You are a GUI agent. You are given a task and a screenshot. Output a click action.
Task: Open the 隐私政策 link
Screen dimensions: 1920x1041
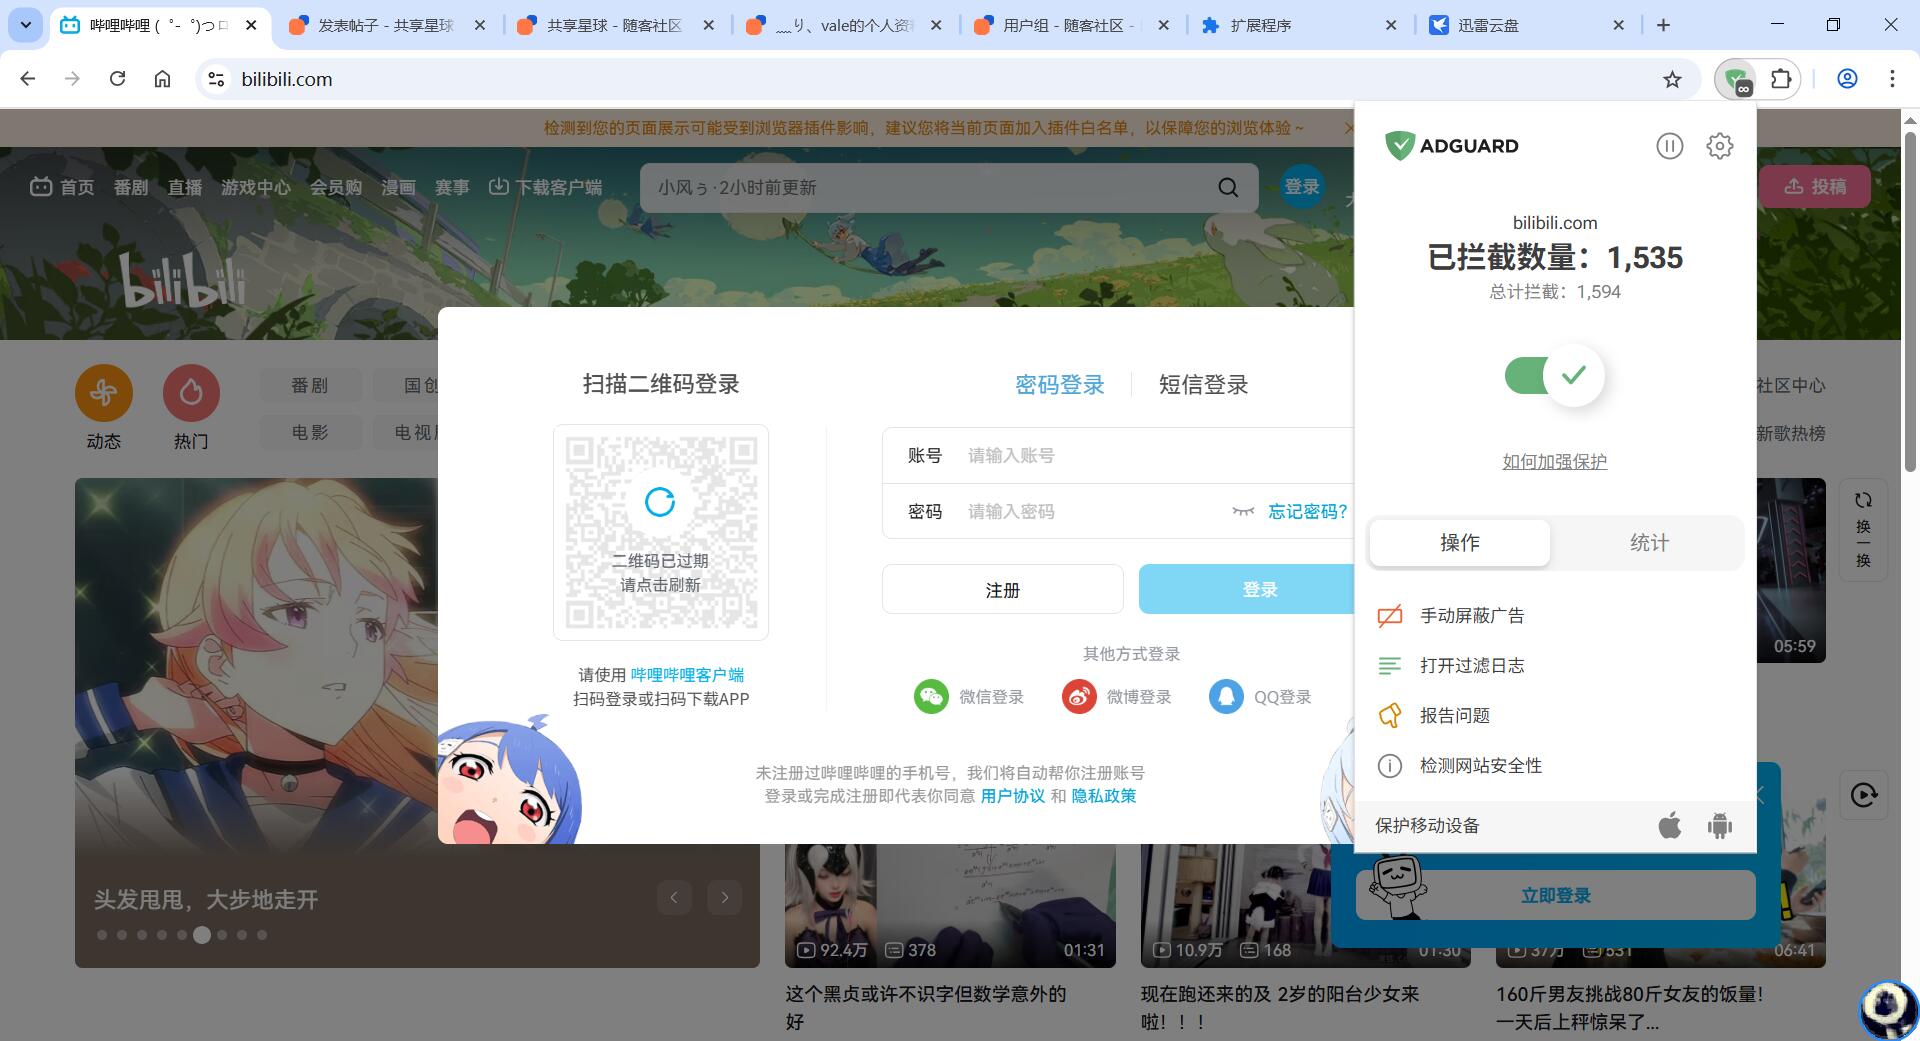[x=1104, y=796]
